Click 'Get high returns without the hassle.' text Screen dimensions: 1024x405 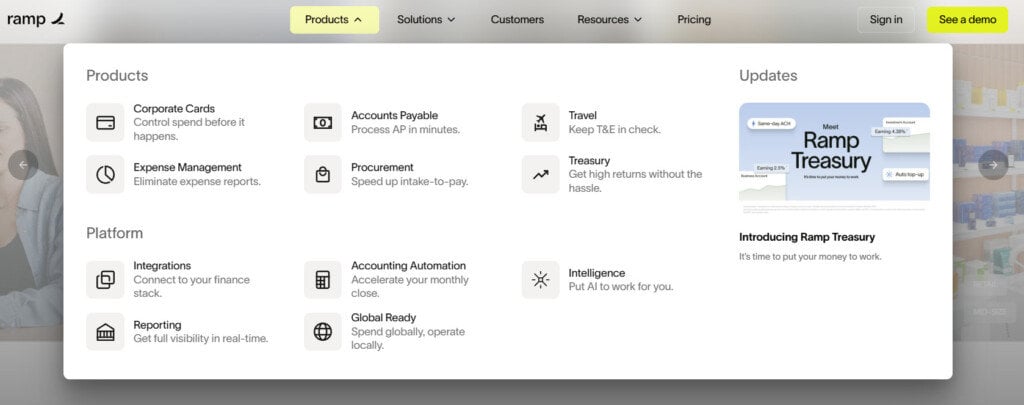(635, 181)
